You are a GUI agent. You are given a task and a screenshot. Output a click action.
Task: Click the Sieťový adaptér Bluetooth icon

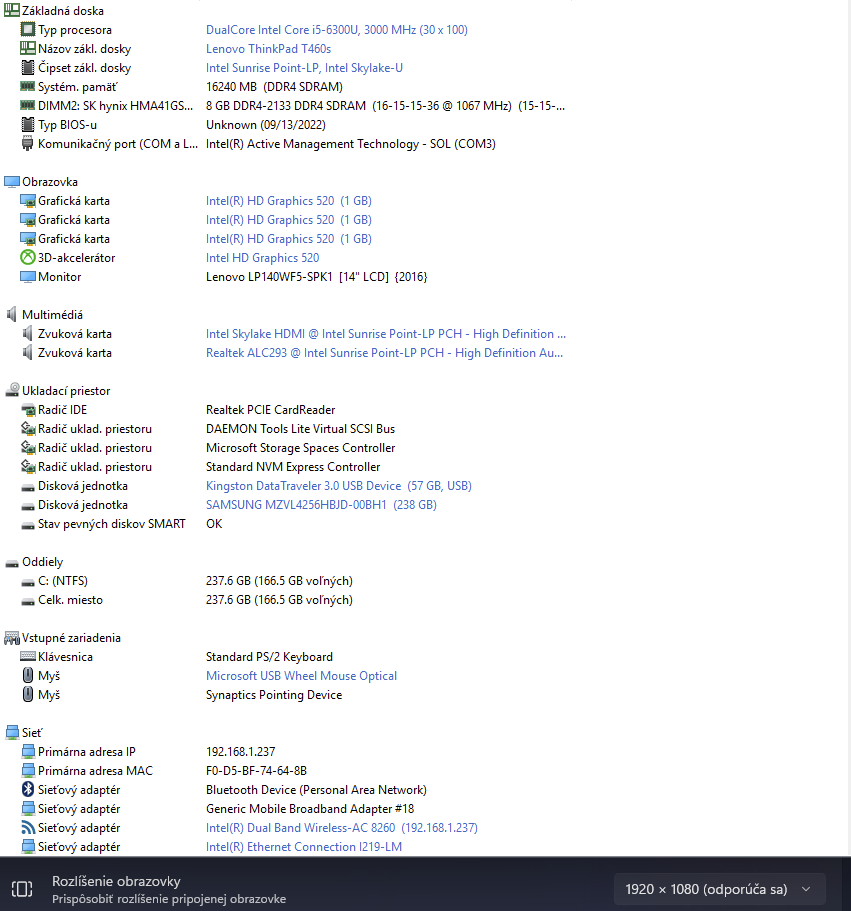[28, 789]
